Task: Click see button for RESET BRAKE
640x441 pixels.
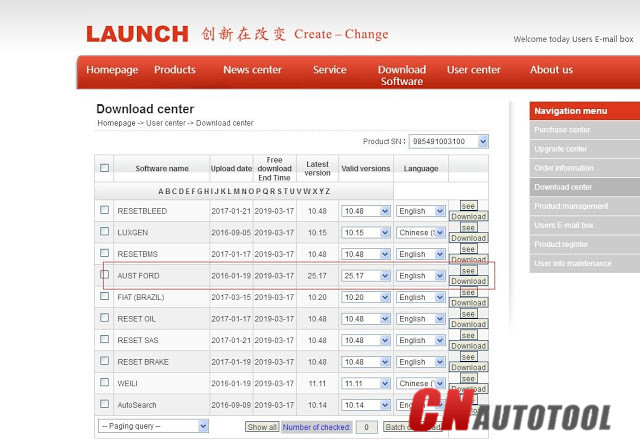Action: [468, 357]
